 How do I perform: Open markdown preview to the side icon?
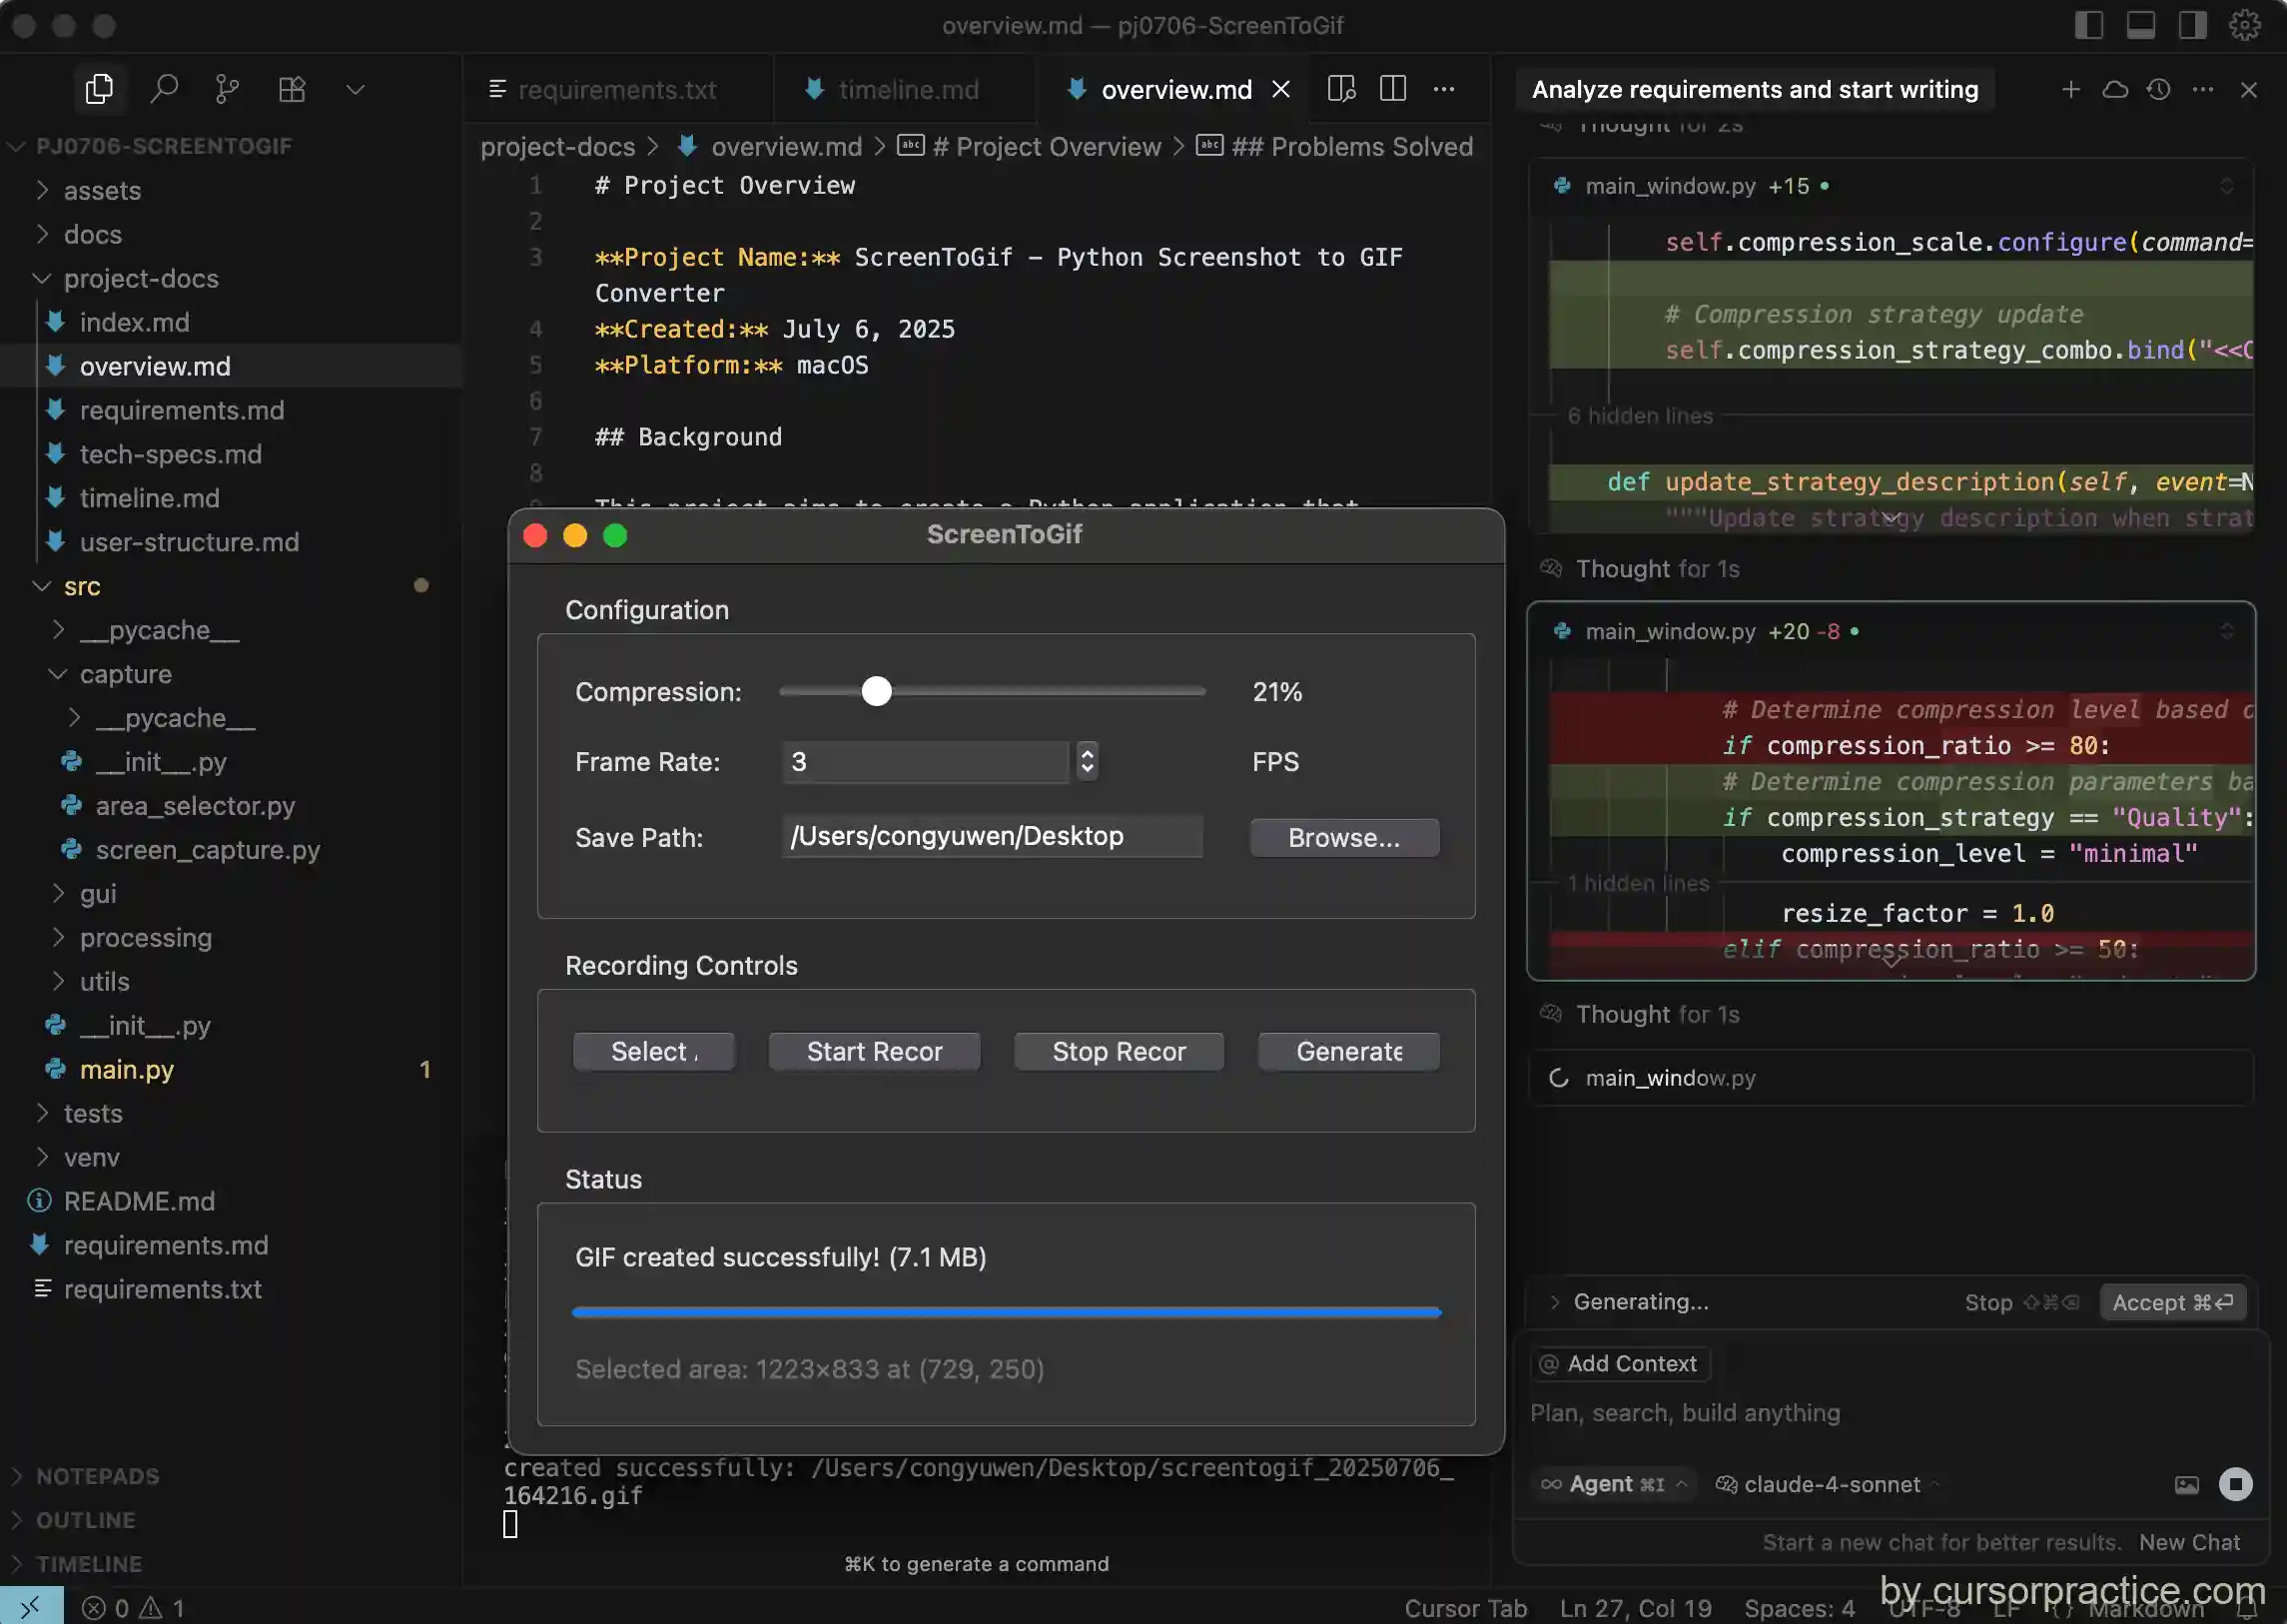pyautogui.click(x=1341, y=89)
